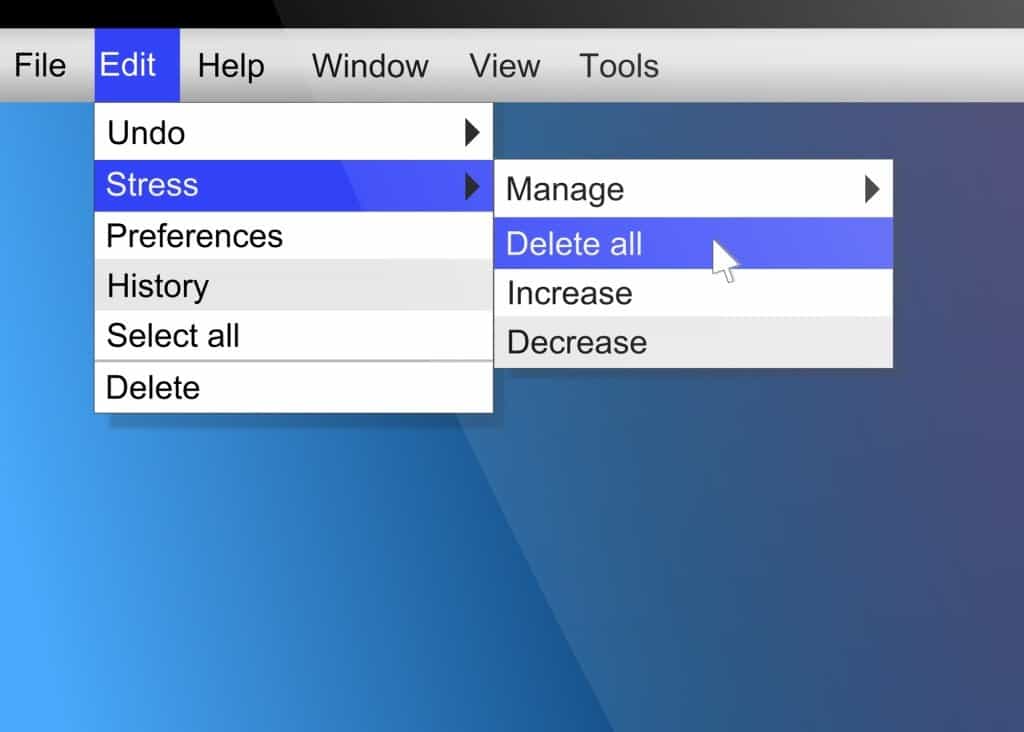Expand the Undo submenu arrow
1024x732 pixels.
[473, 132]
